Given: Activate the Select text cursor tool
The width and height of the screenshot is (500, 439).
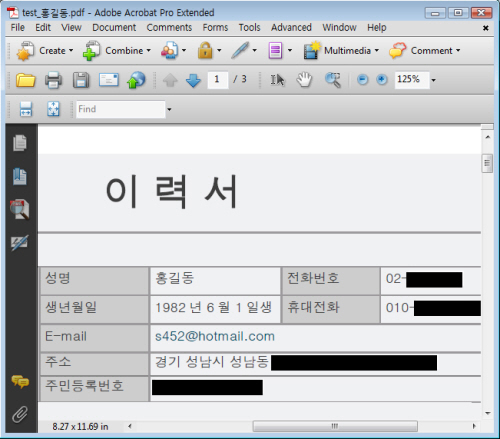Looking at the screenshot, I should tap(277, 80).
